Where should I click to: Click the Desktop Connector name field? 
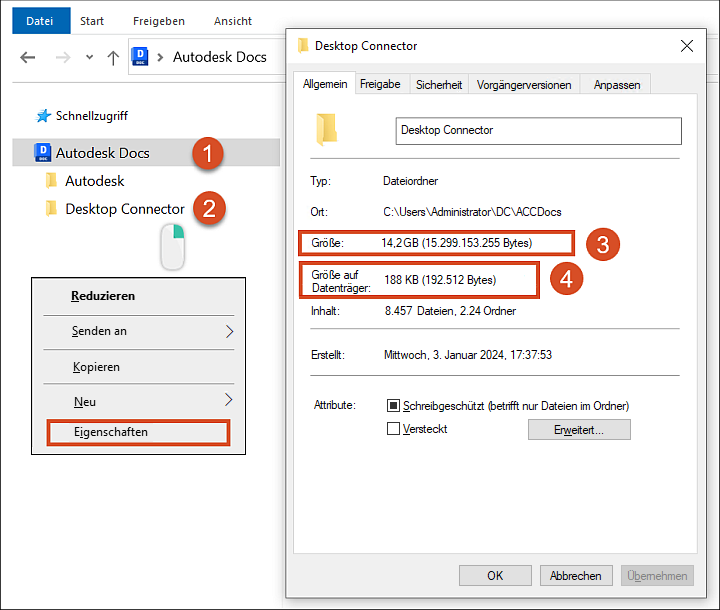click(539, 131)
